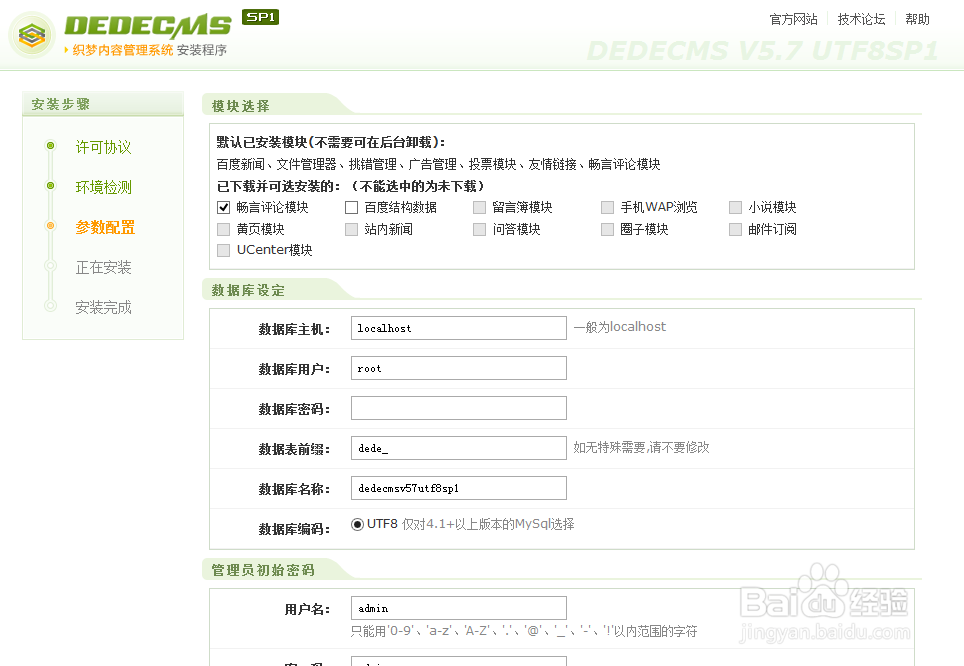Select the 环境检测 step in sidebar
Image resolution: width=964 pixels, height=666 pixels.
[103, 187]
